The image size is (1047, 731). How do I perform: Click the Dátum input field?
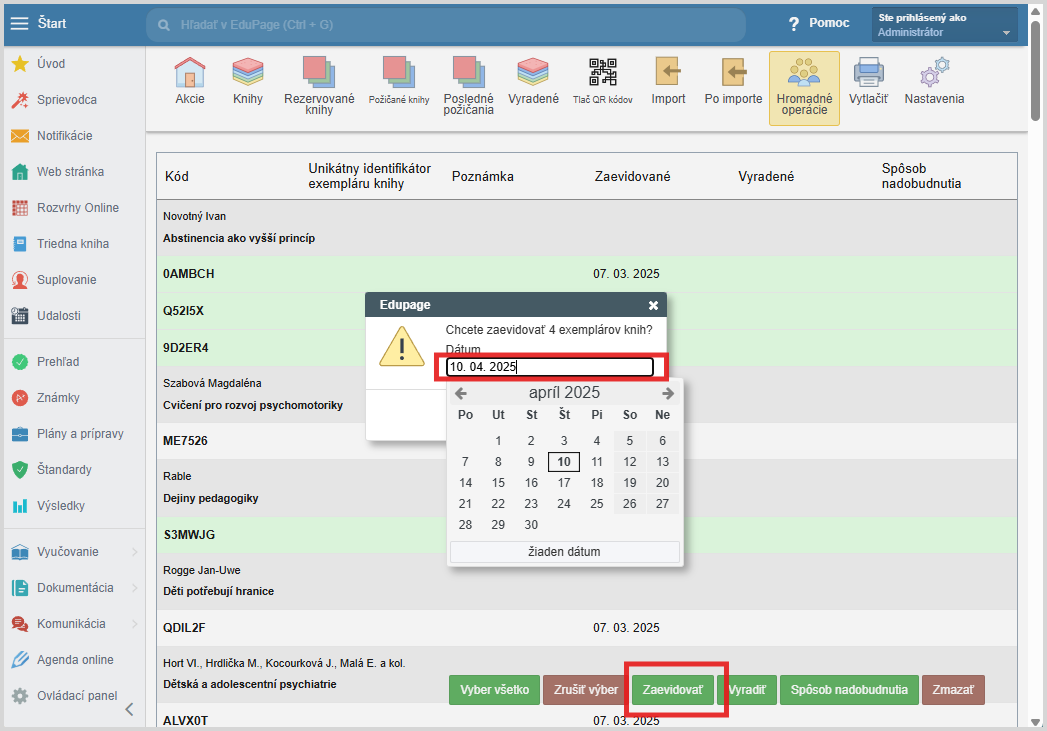point(549,367)
